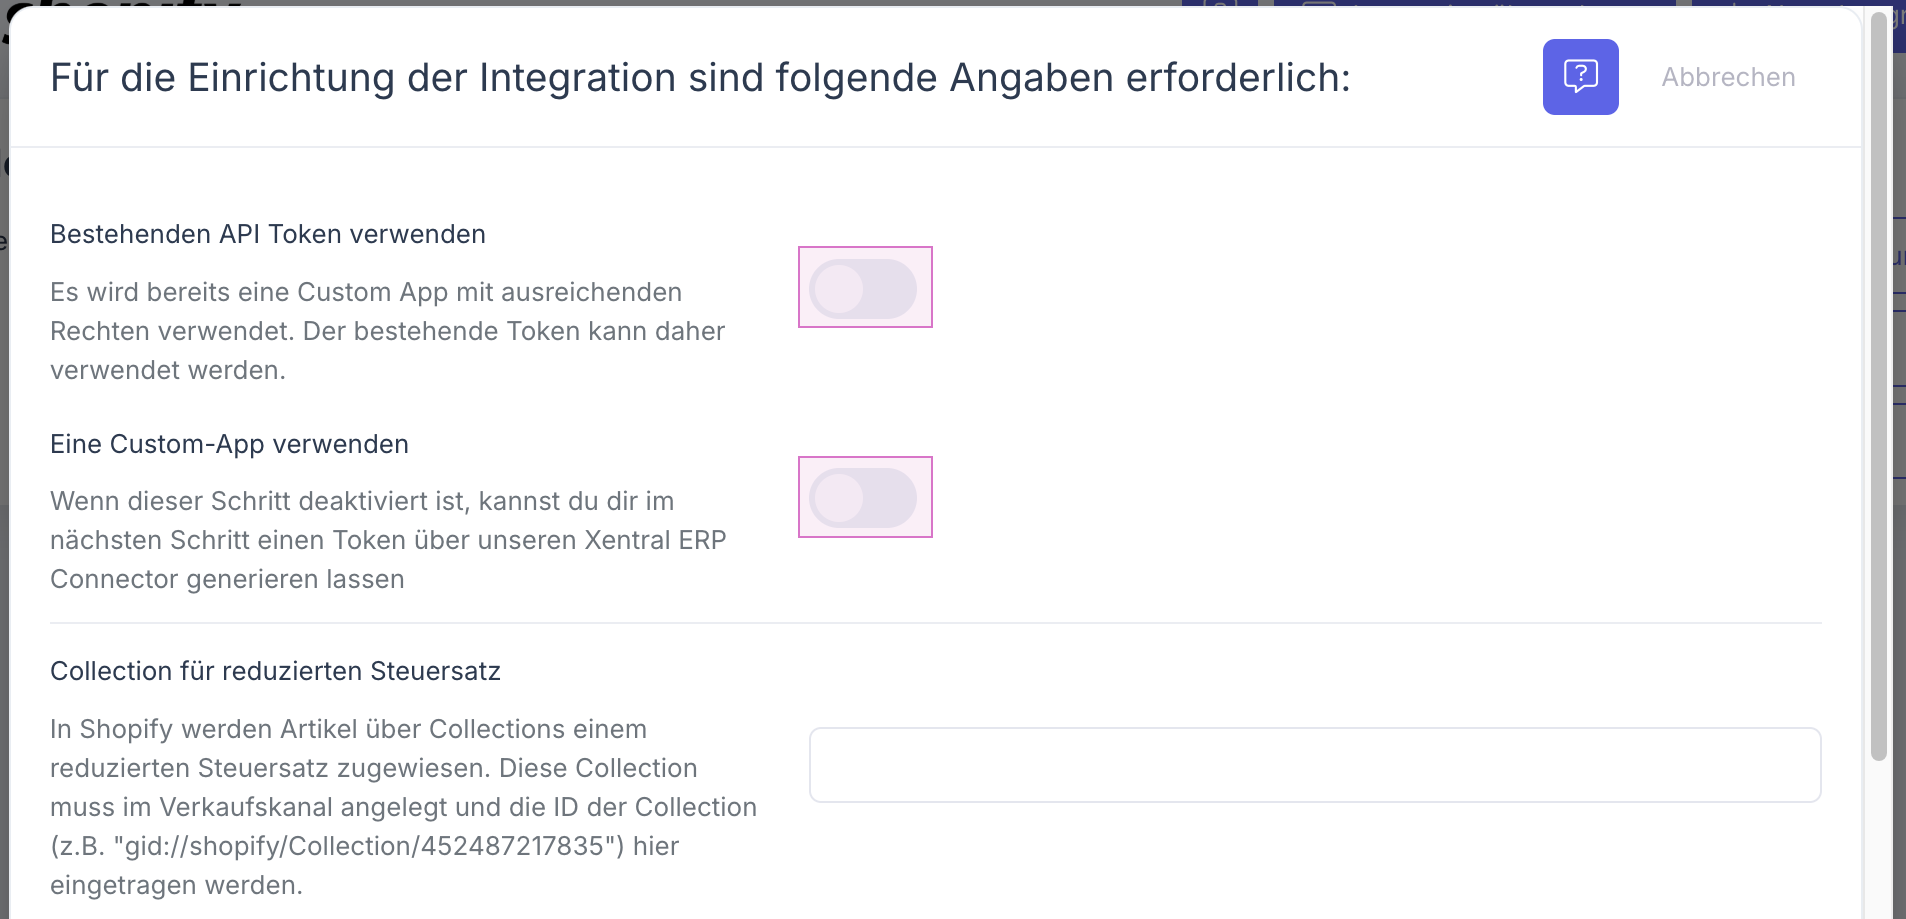1906x919 pixels.
Task: Click the 'Bestehenden API Token verwenden' label
Action: [x=268, y=234]
